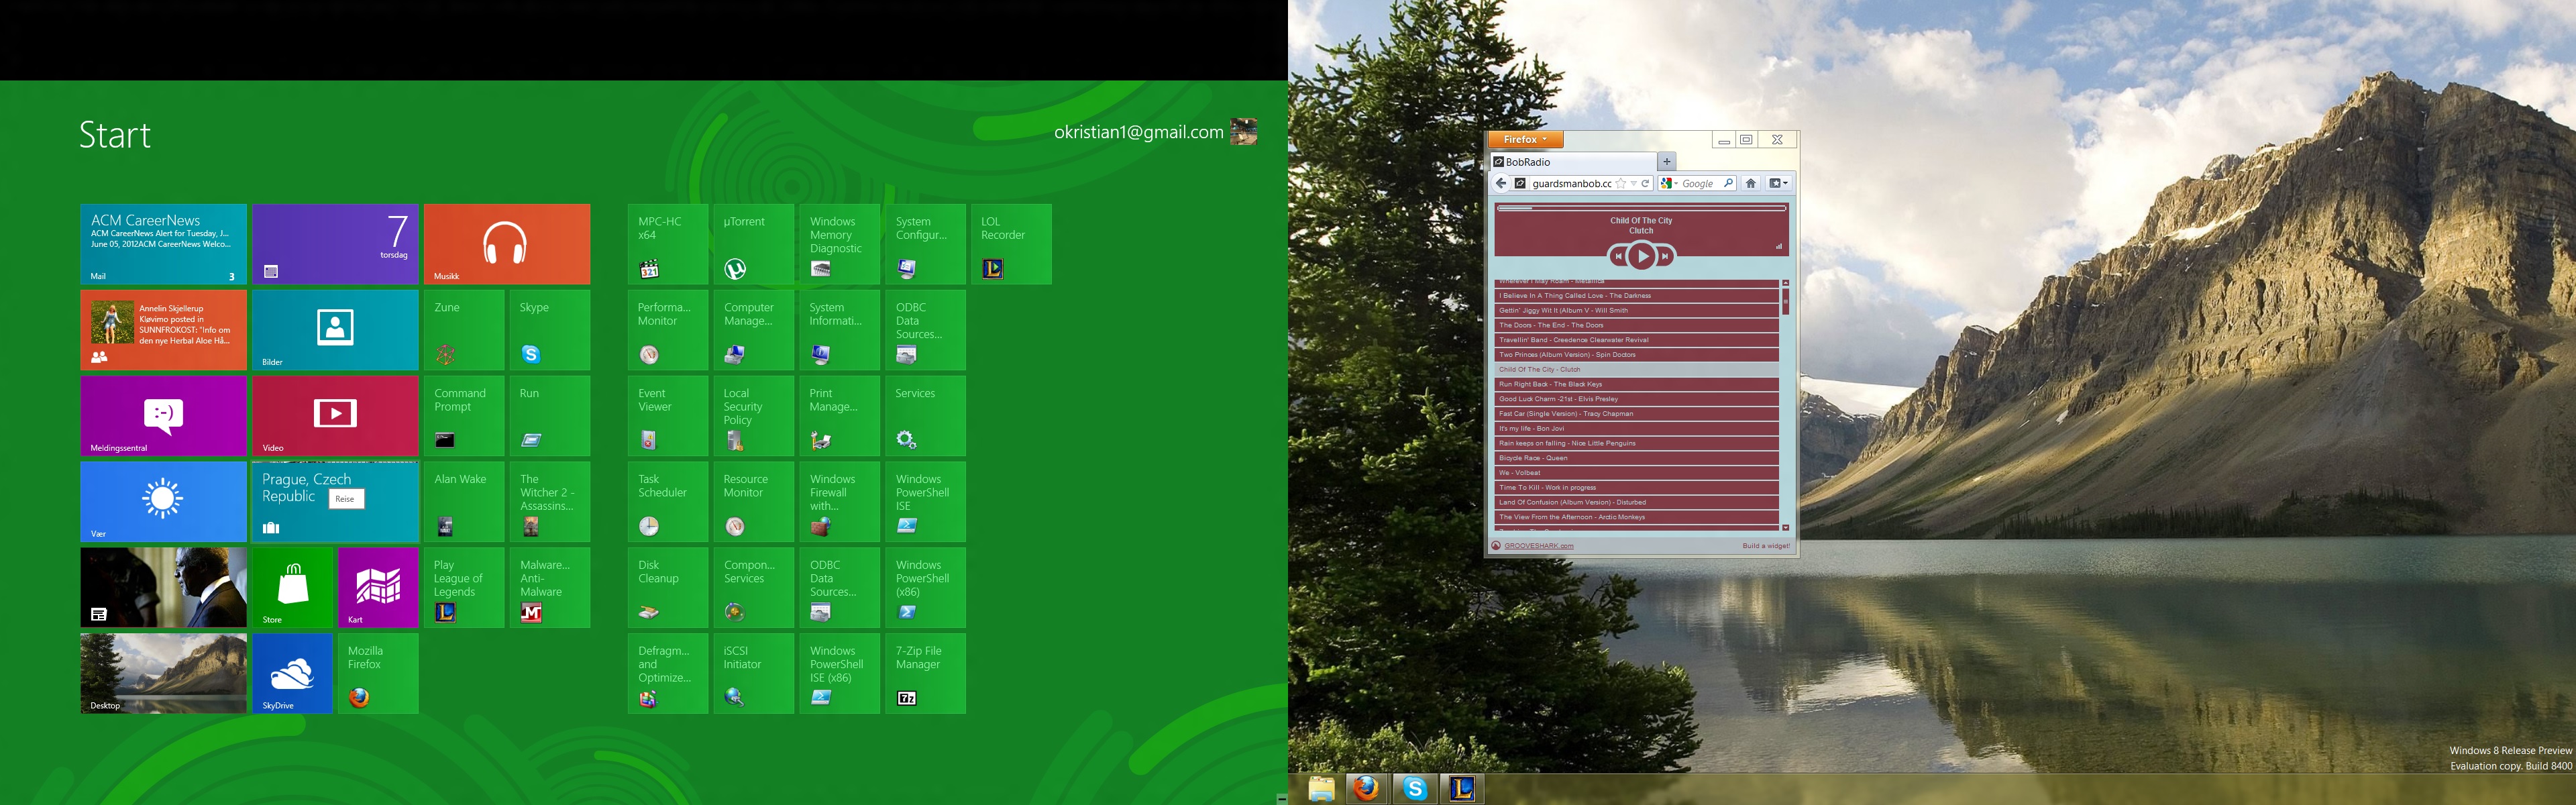Click the guardsmanbob.cc address field
This screenshot has width=2576, height=805.
click(x=1571, y=184)
